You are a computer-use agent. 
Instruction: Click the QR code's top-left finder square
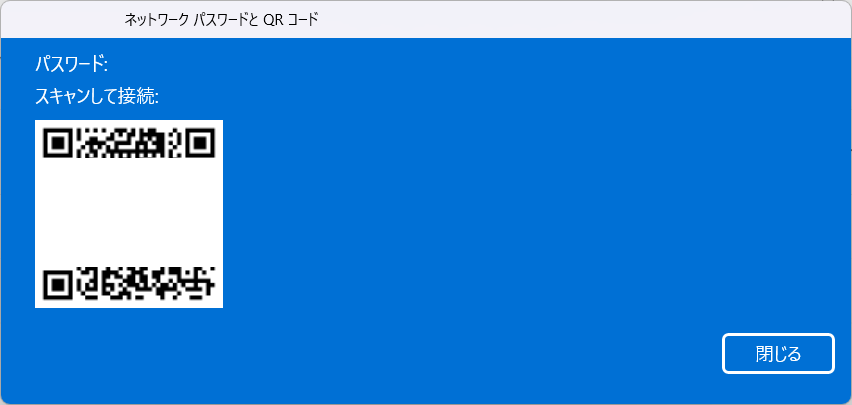coord(57,142)
